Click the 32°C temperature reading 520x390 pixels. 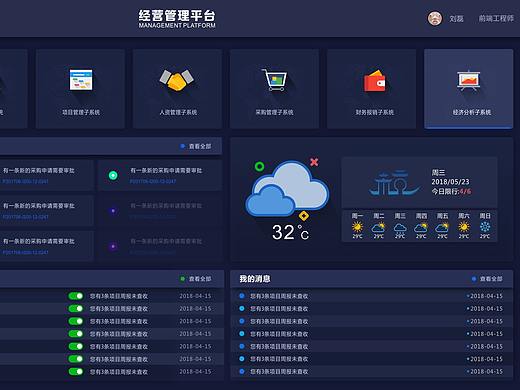coord(290,232)
